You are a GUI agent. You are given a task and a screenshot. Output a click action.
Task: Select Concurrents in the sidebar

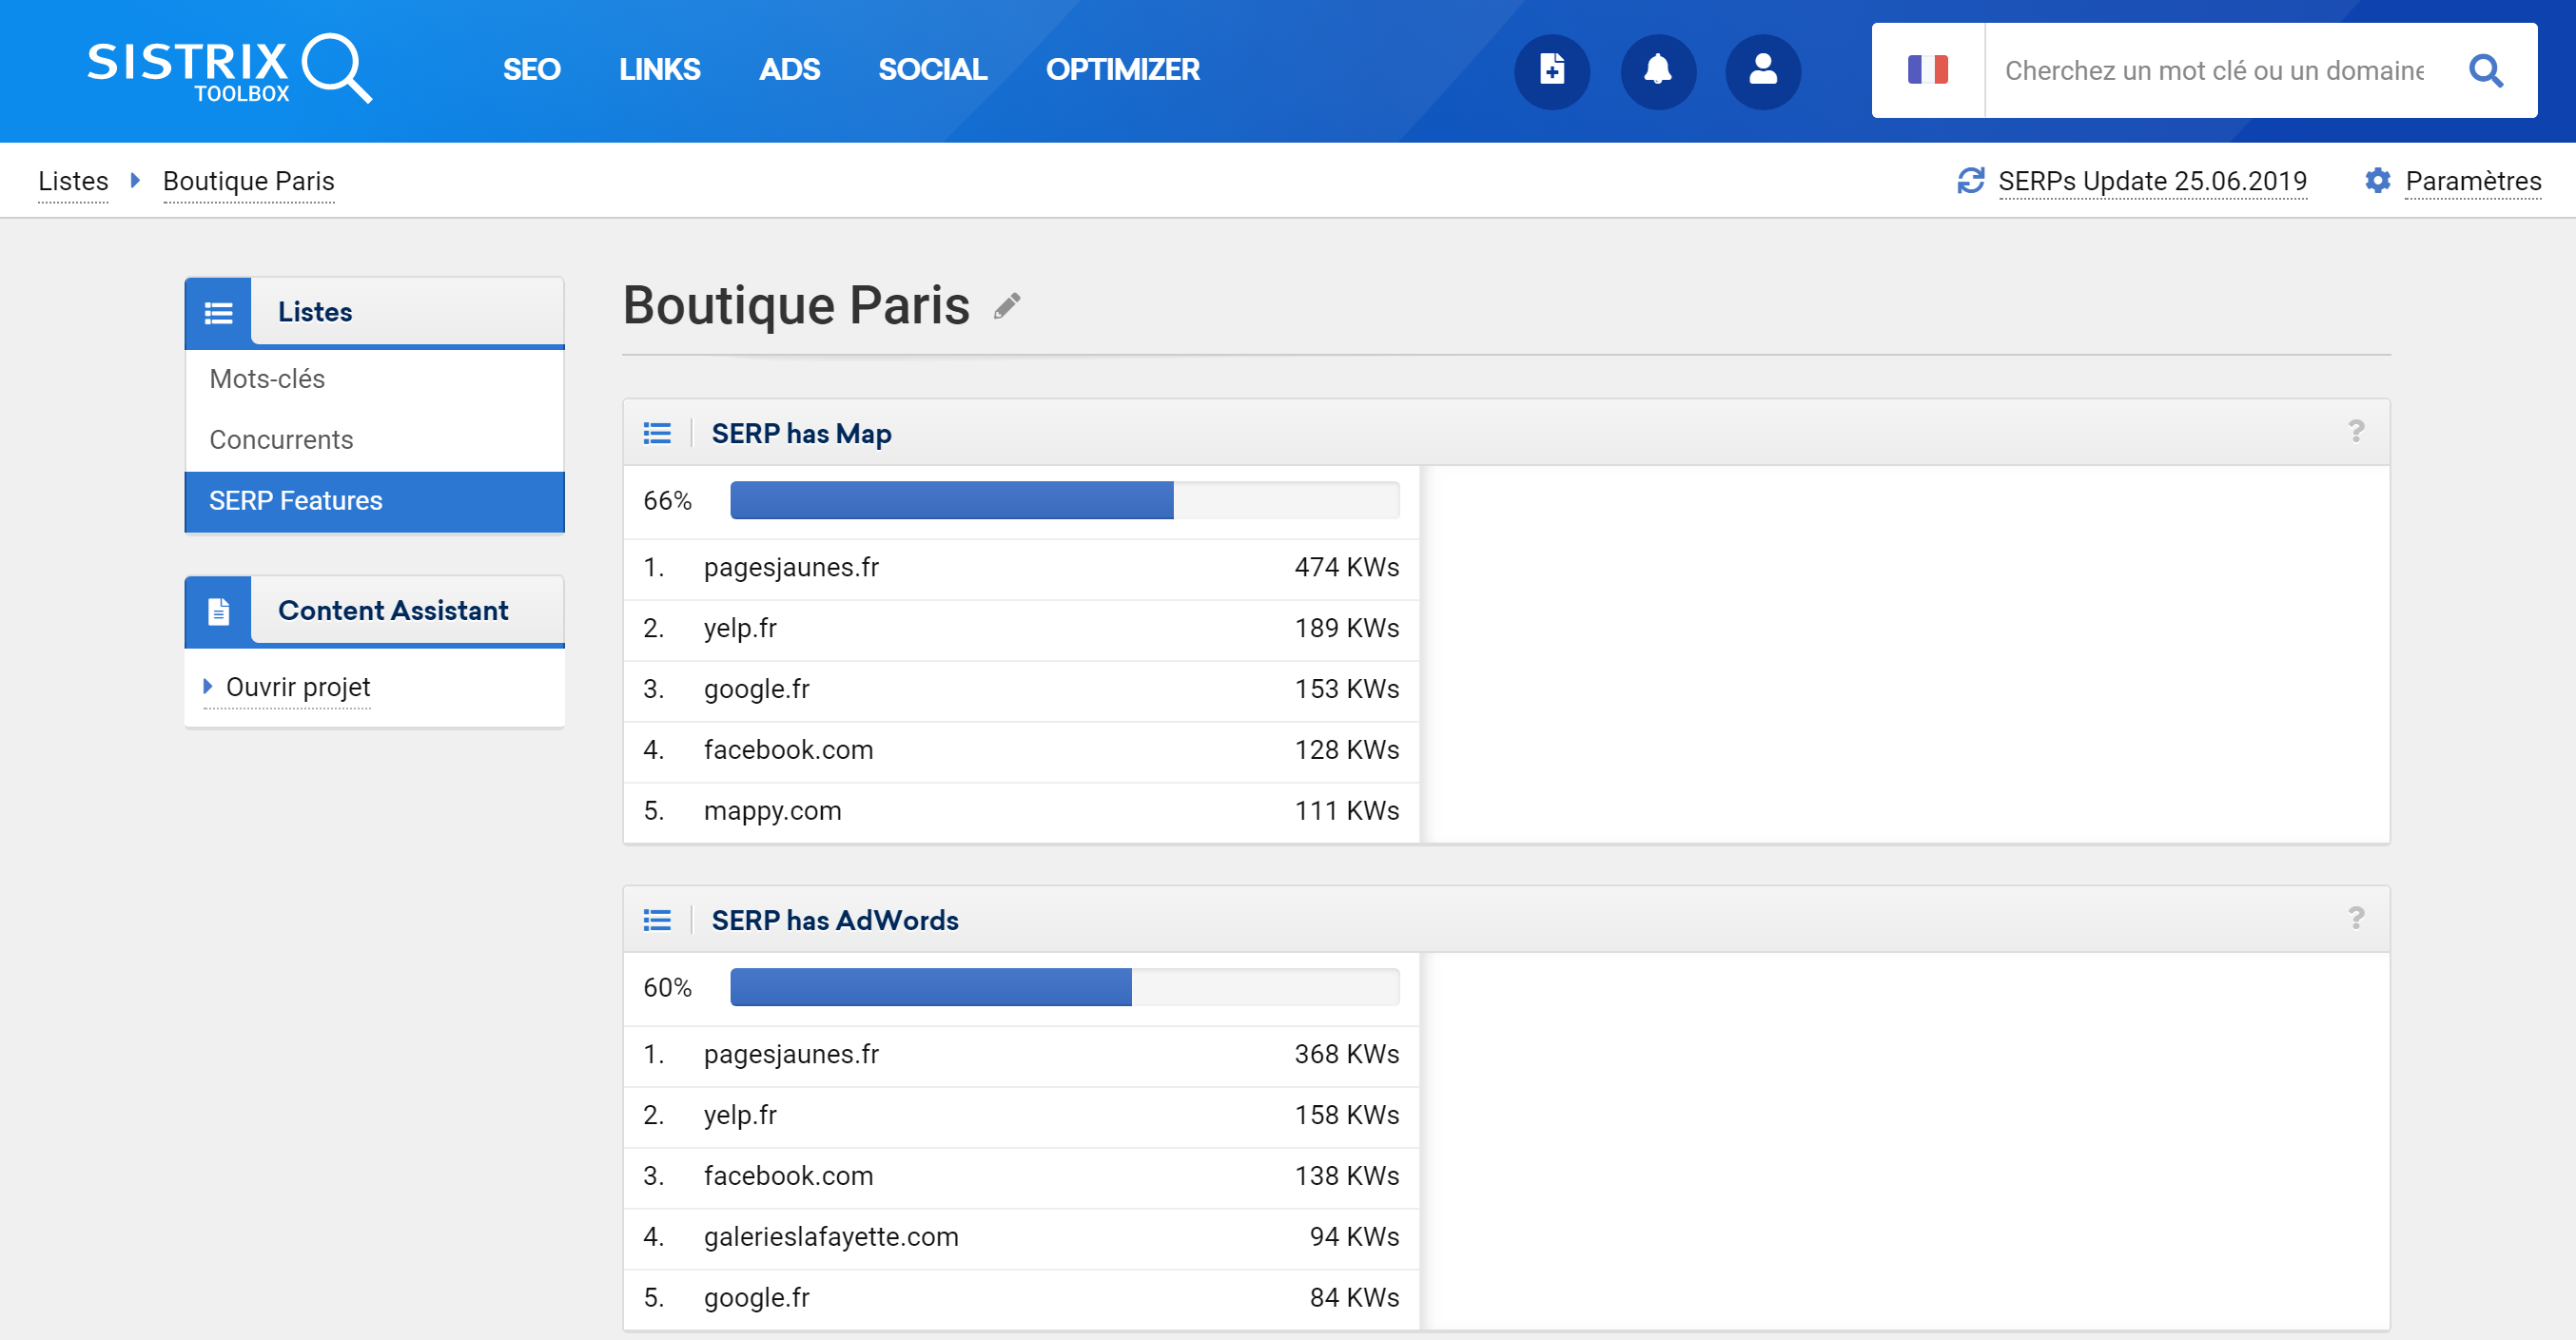[x=375, y=440]
